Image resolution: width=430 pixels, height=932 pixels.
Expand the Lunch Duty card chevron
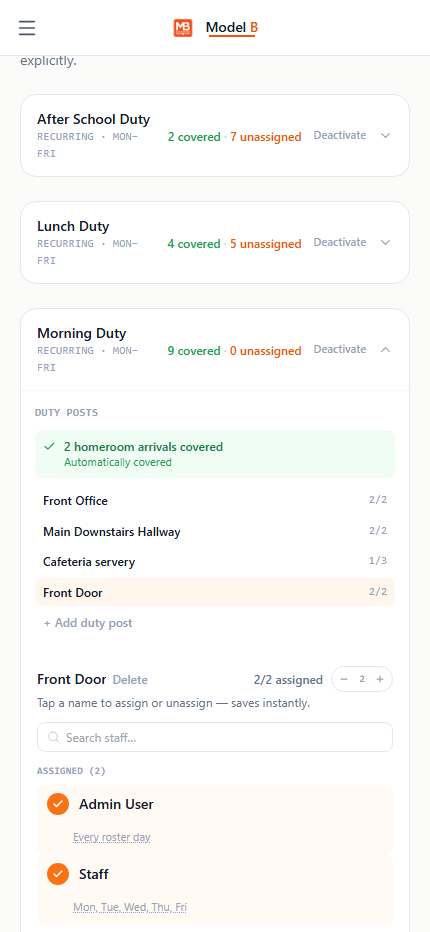click(385, 243)
